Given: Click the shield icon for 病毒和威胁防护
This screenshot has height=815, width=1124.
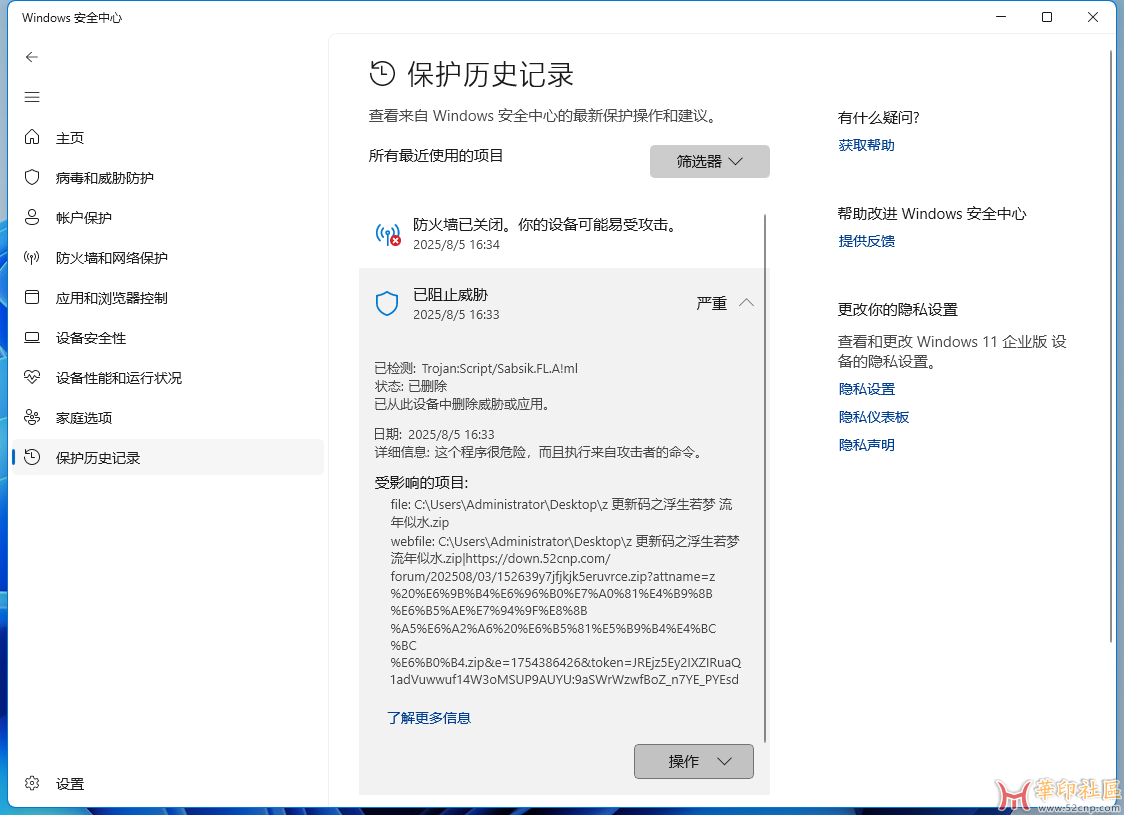Looking at the screenshot, I should click(32, 177).
